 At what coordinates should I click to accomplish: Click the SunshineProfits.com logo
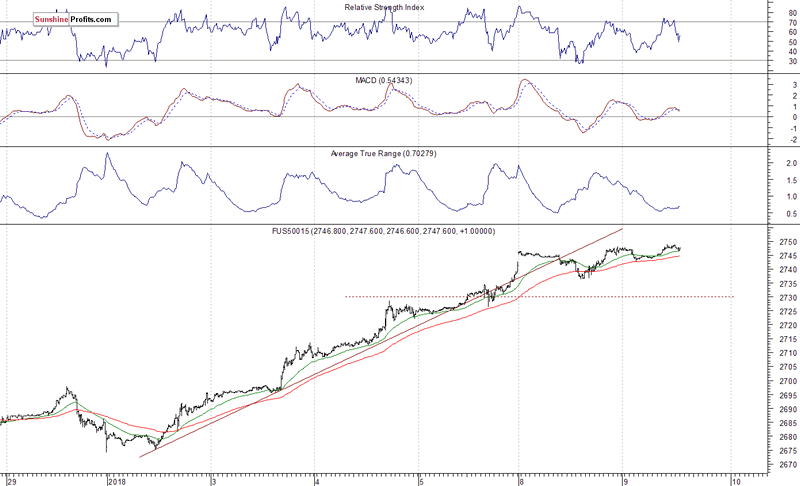click(x=76, y=19)
